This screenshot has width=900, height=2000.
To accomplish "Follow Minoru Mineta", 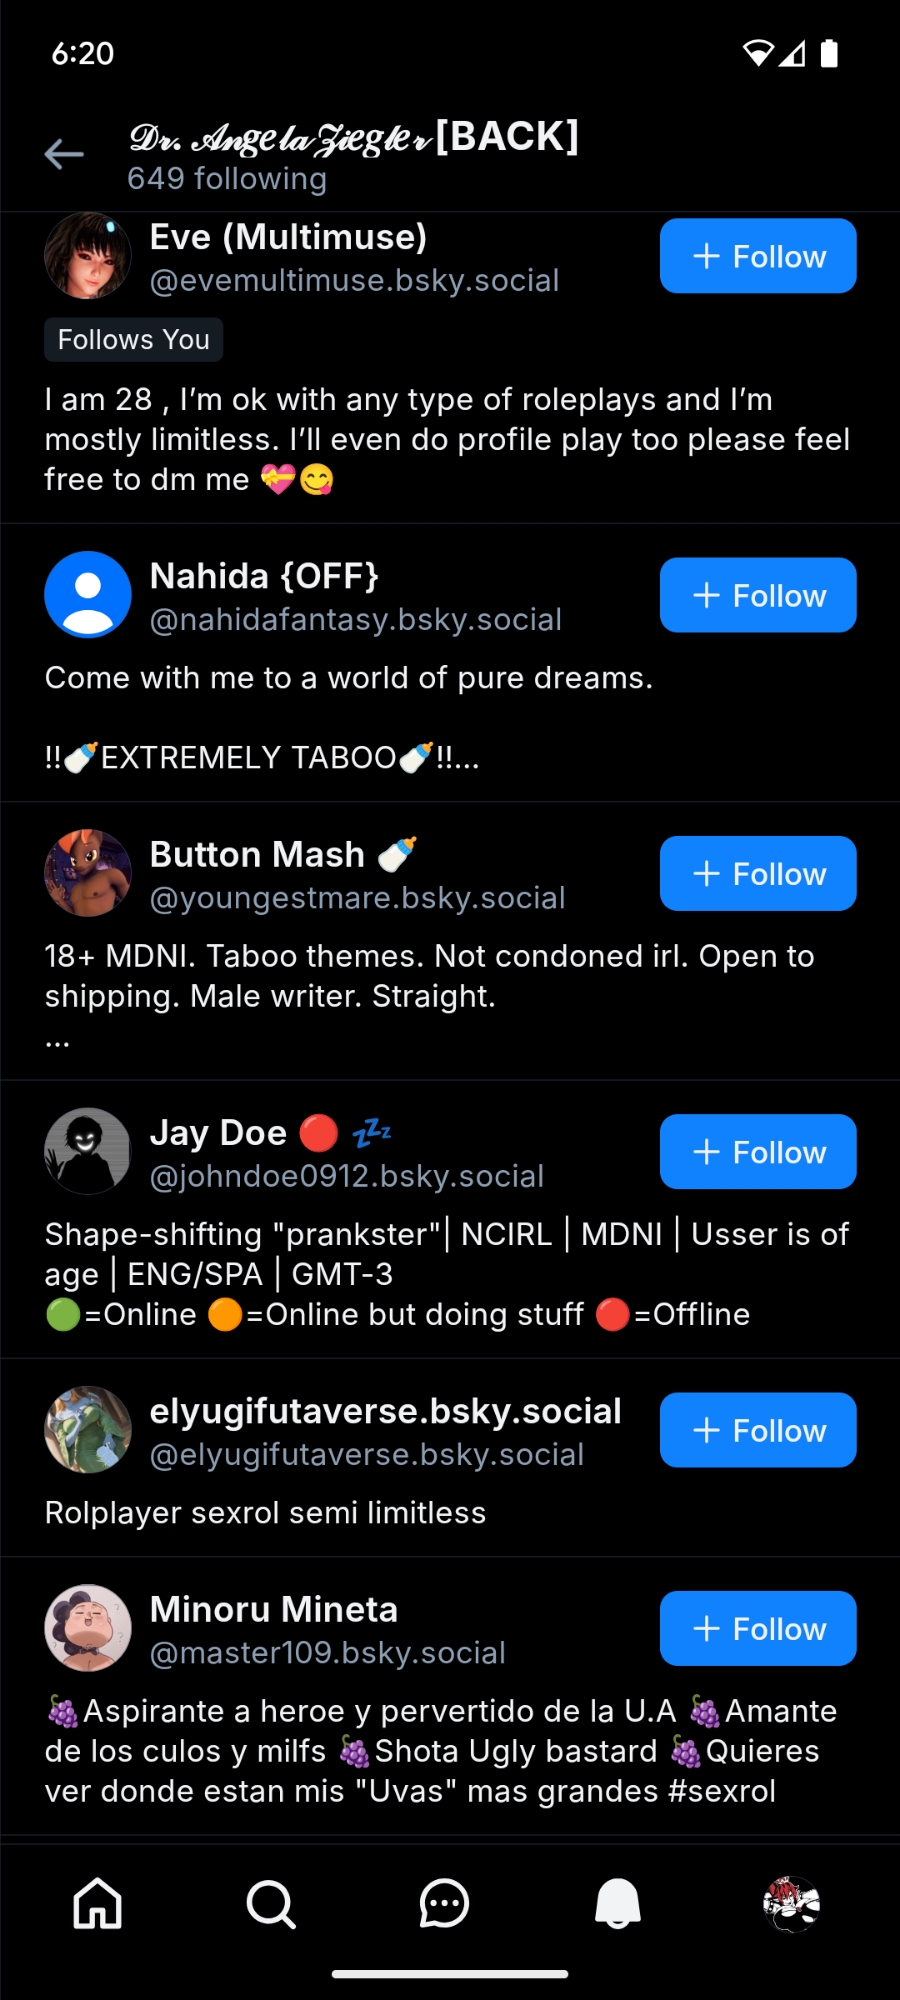I will [758, 1628].
